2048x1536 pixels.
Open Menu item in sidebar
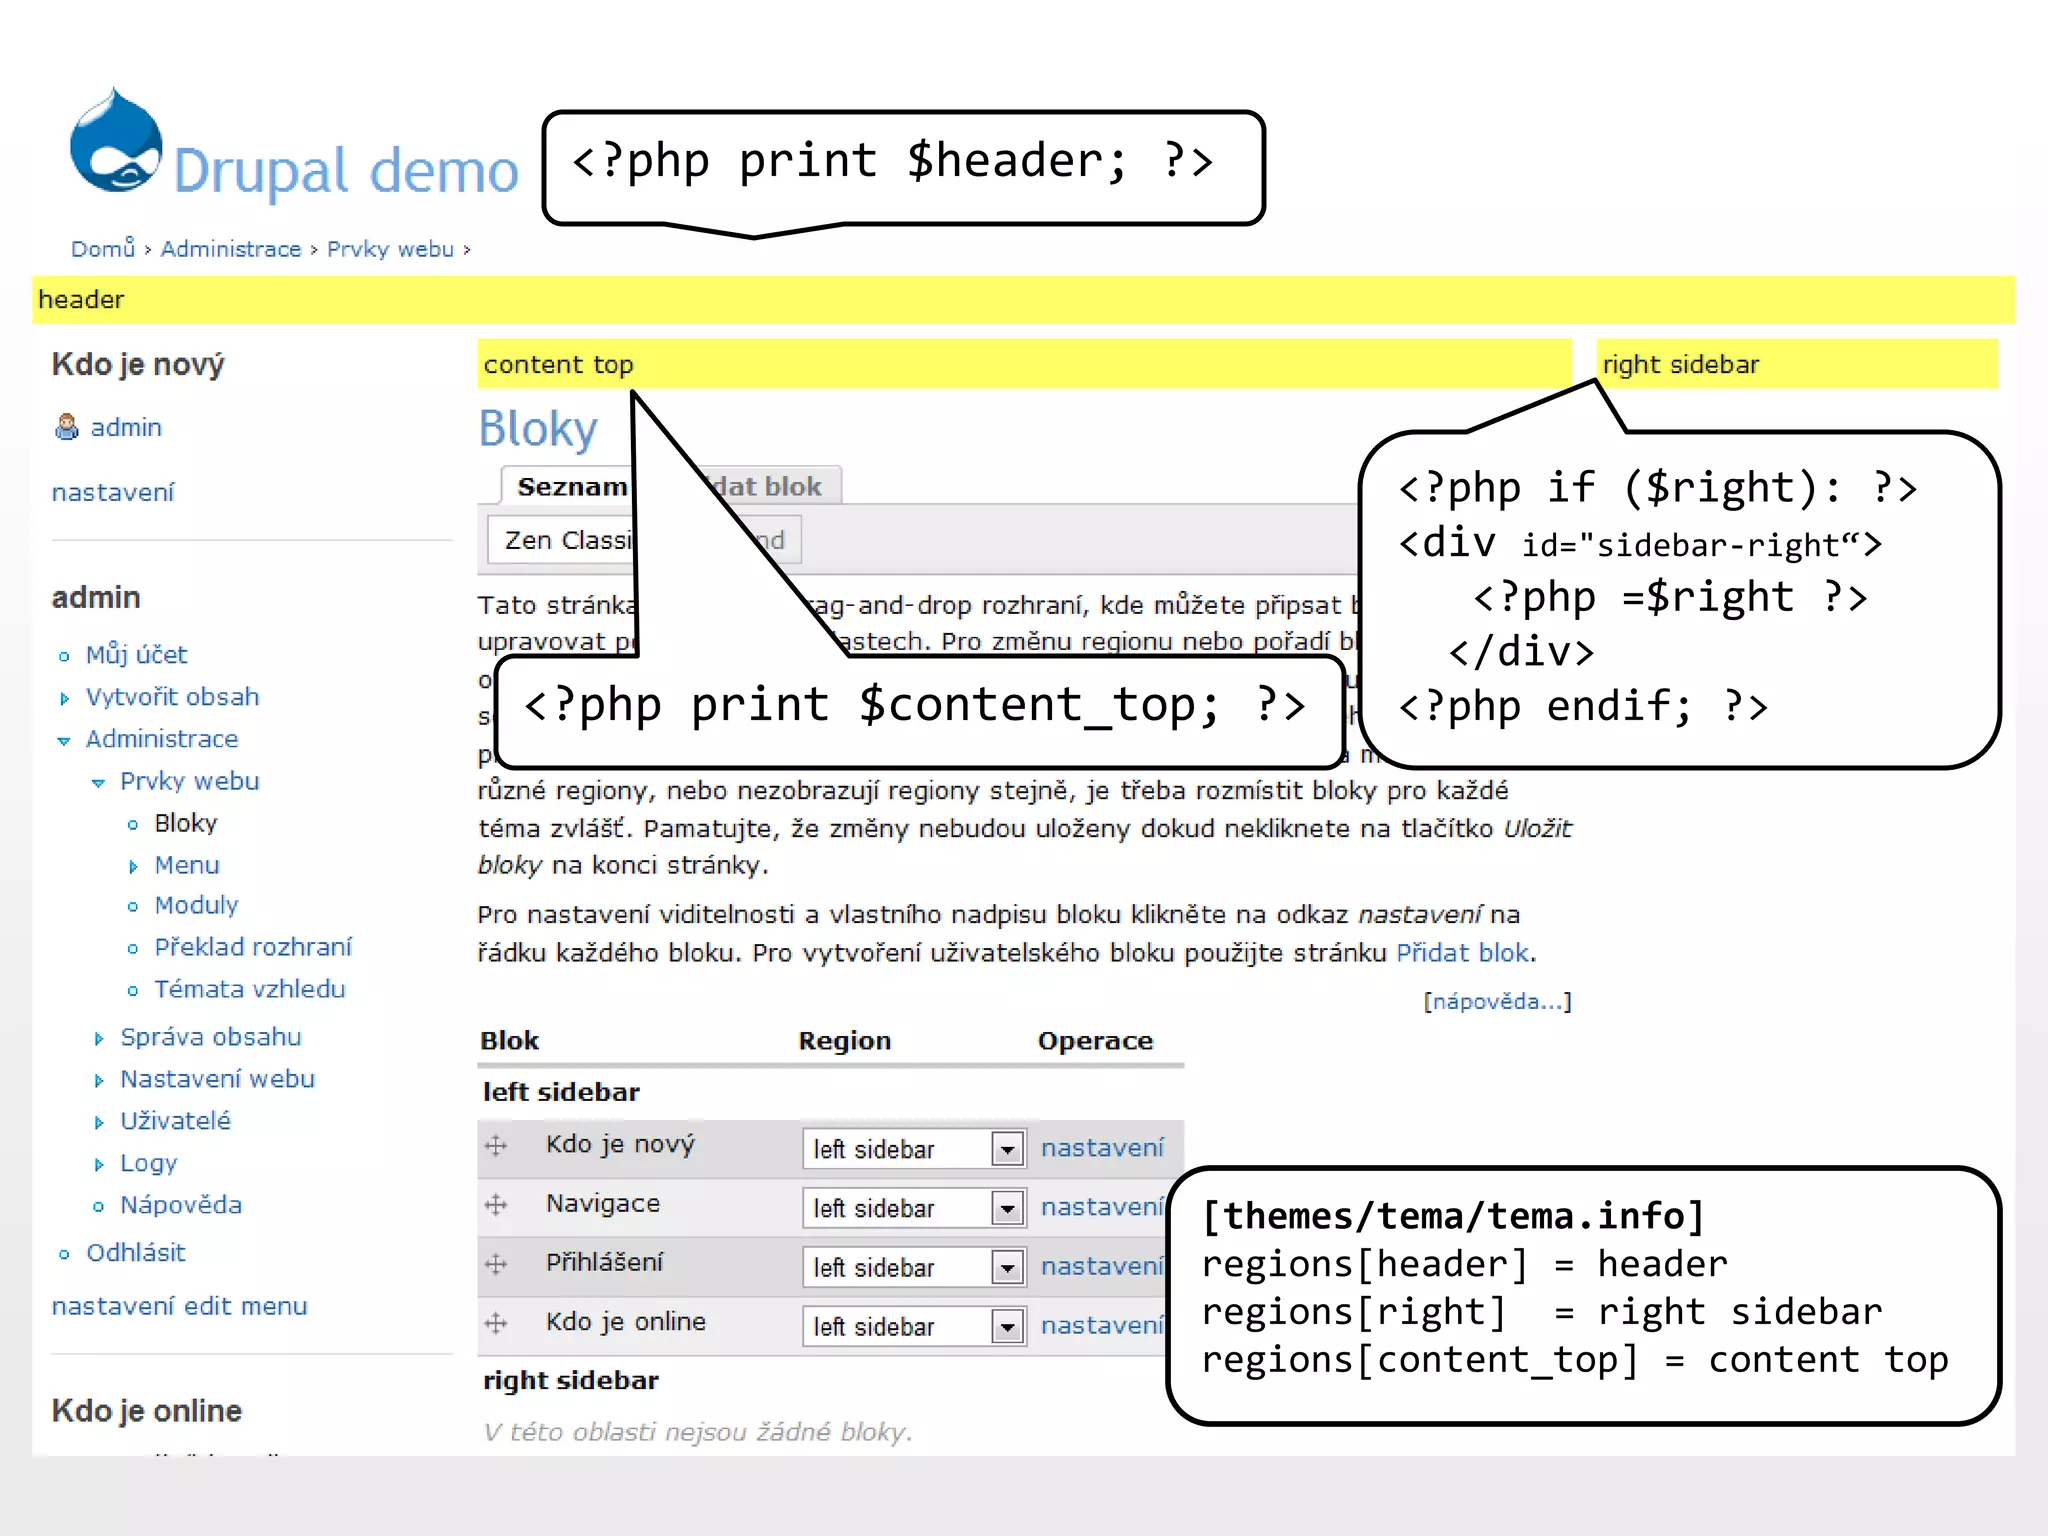click(x=187, y=865)
